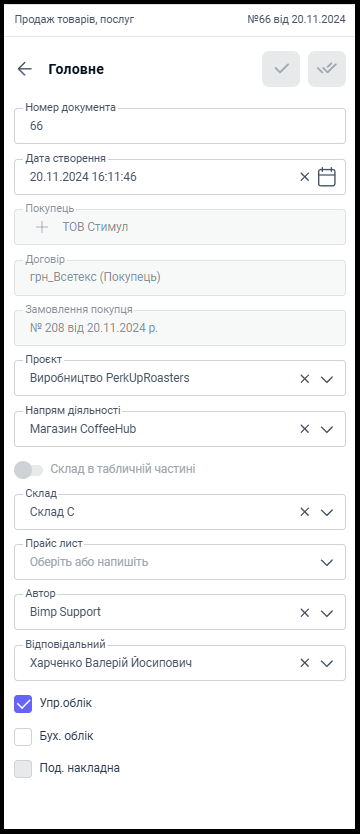Click the plus icon beside ТОВ Стимул

(x=42, y=227)
